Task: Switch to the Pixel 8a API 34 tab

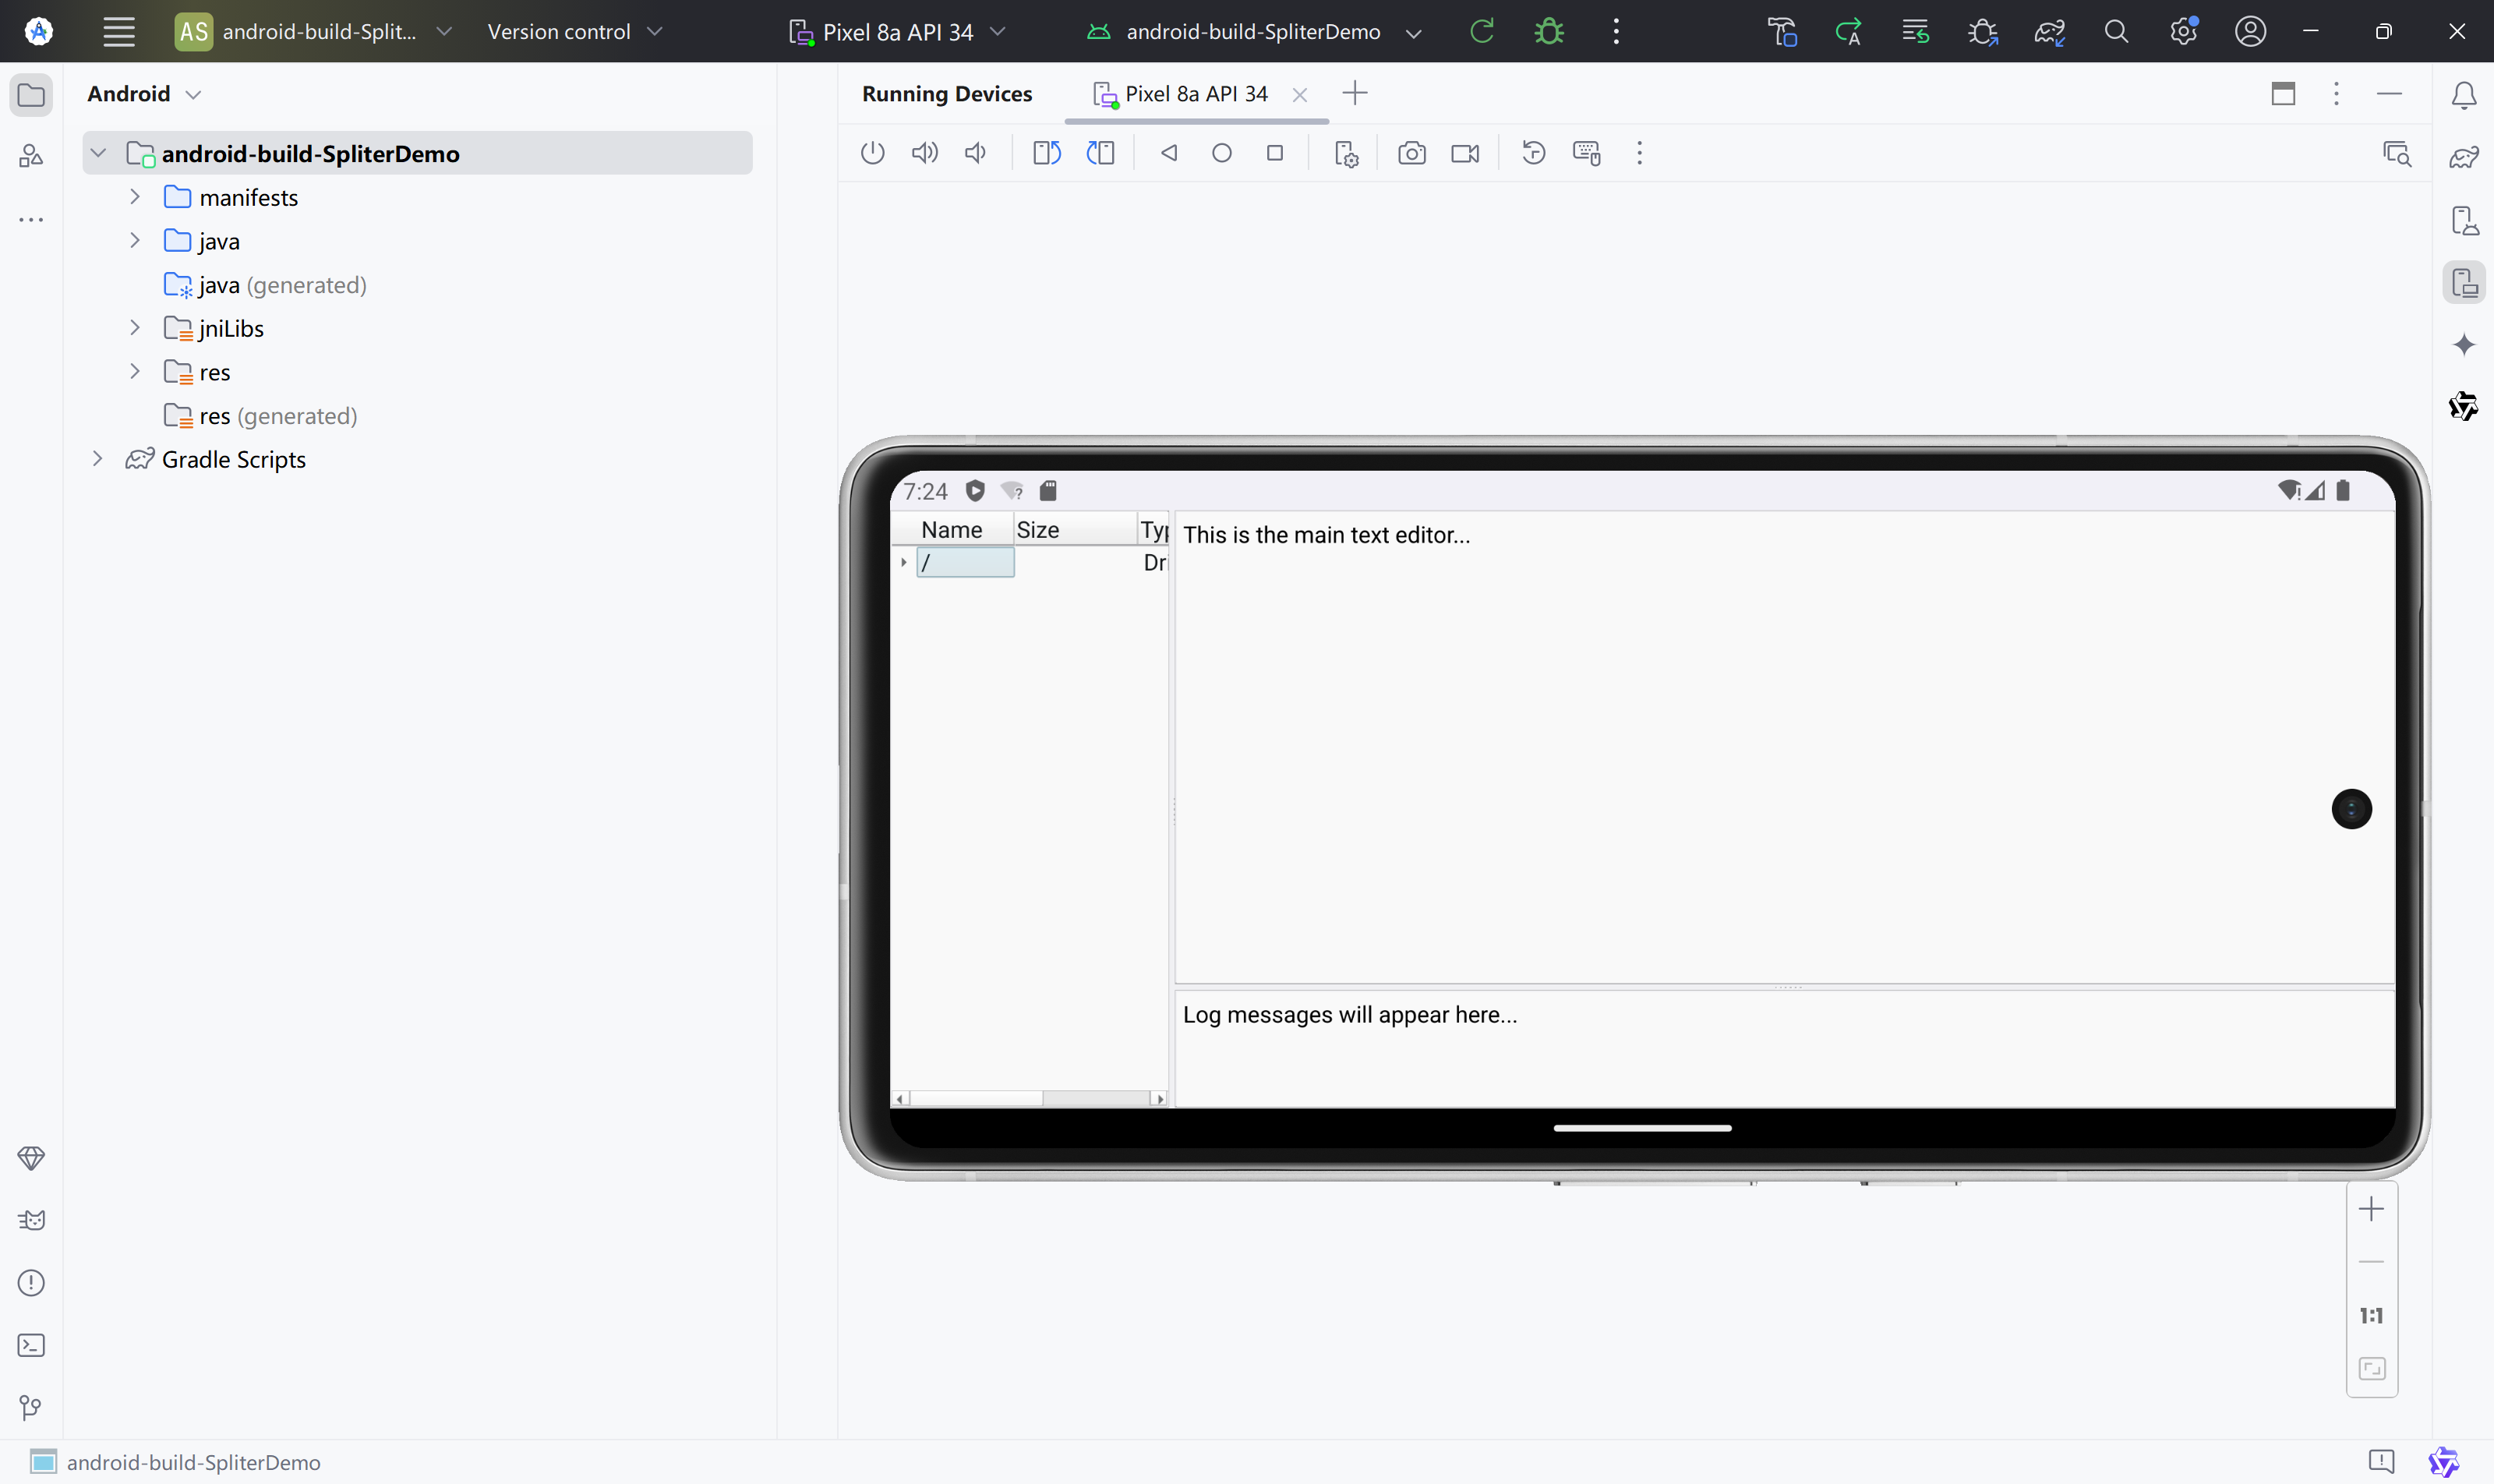Action: click(1195, 94)
